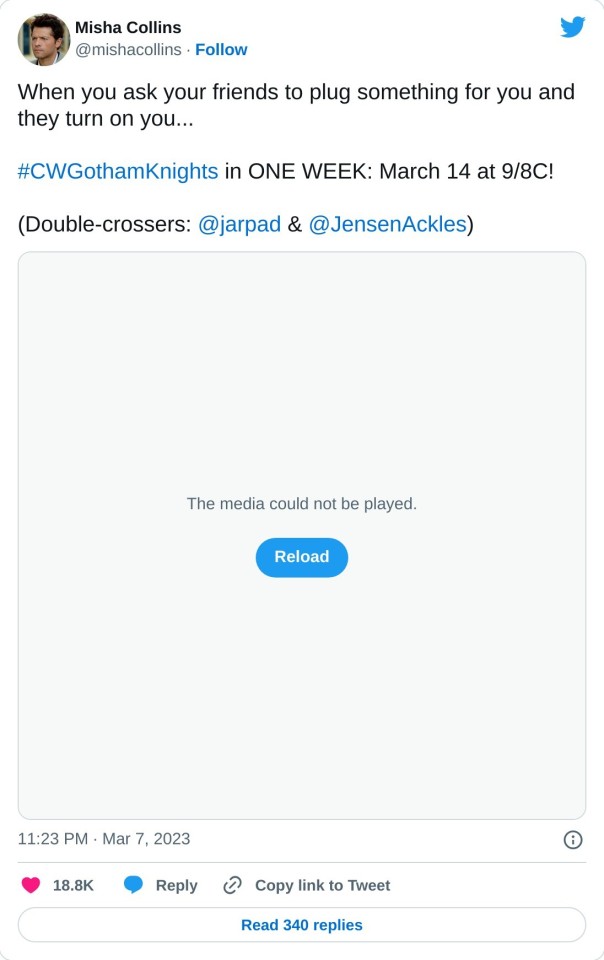Click the Reply label
Viewport: 604px width, 960px height.
tap(176, 885)
